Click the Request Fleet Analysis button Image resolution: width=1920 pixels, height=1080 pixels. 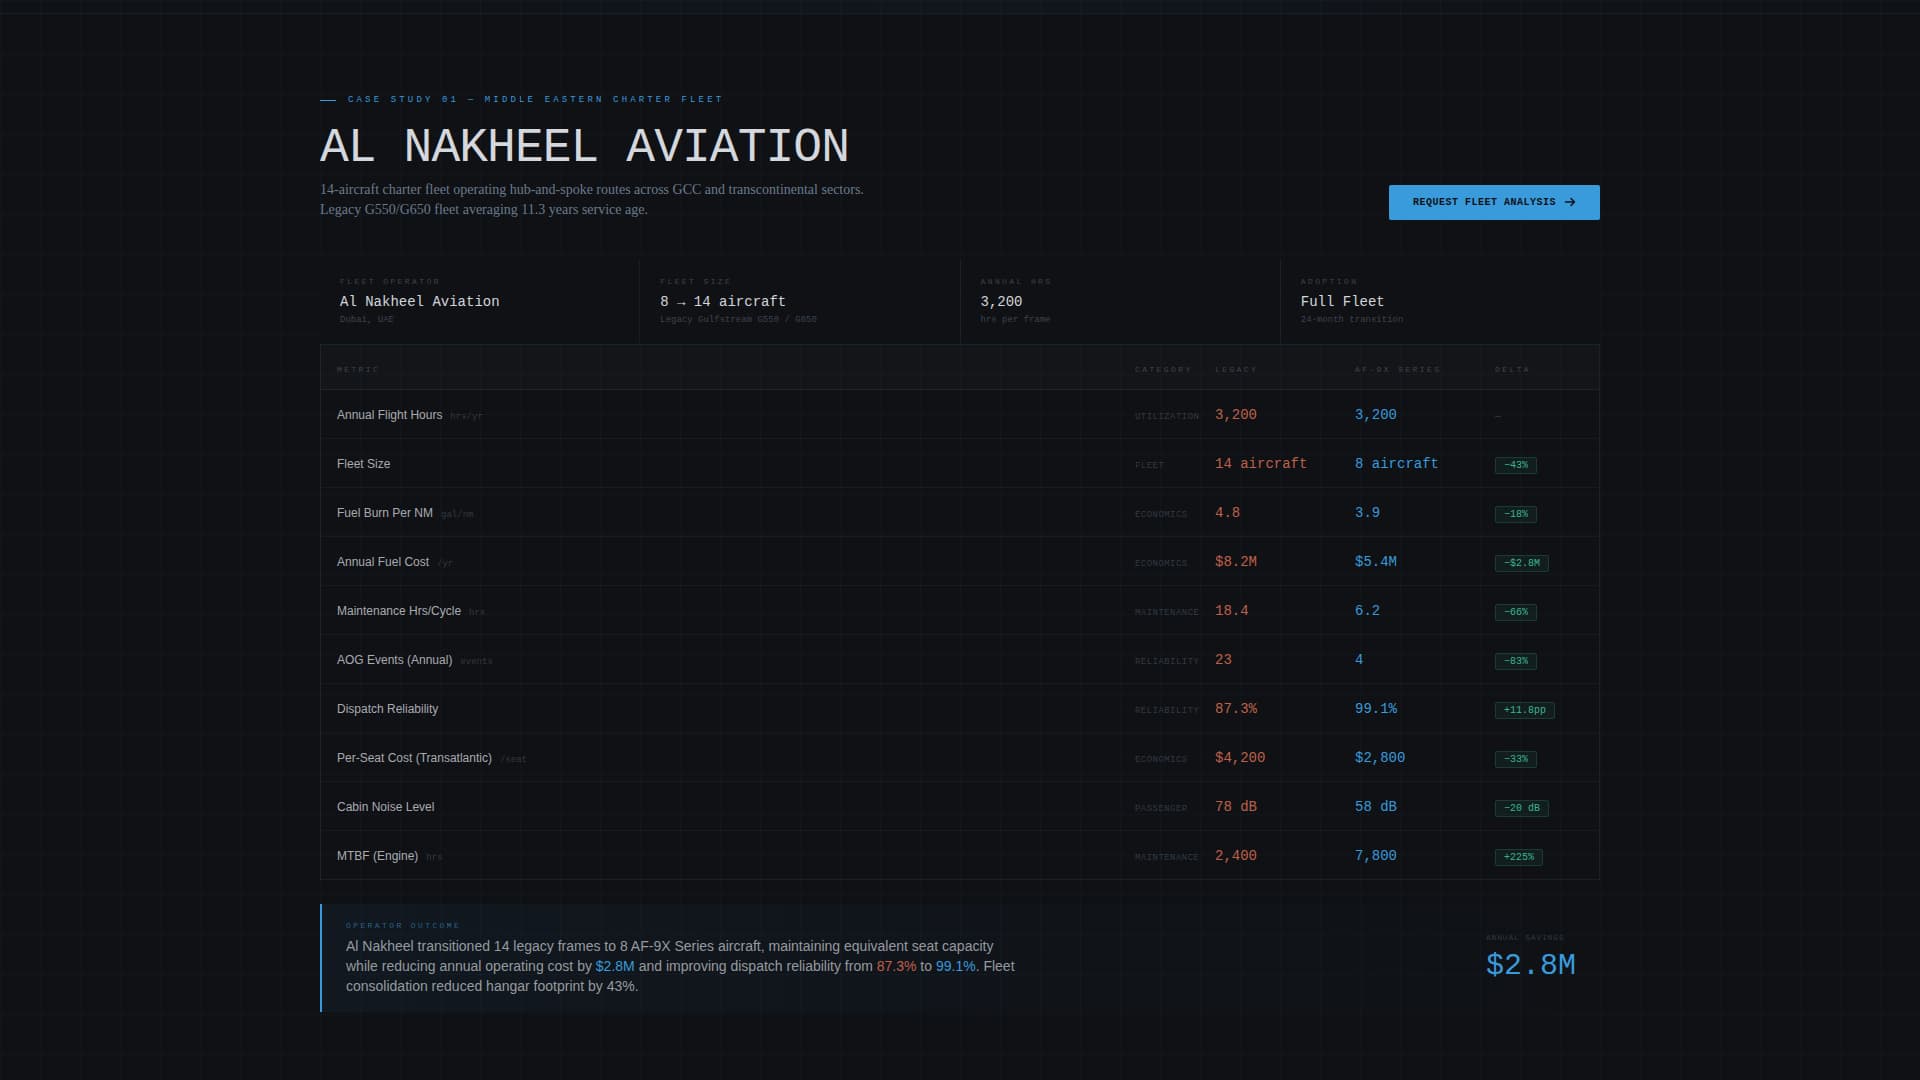pyautogui.click(x=1493, y=201)
